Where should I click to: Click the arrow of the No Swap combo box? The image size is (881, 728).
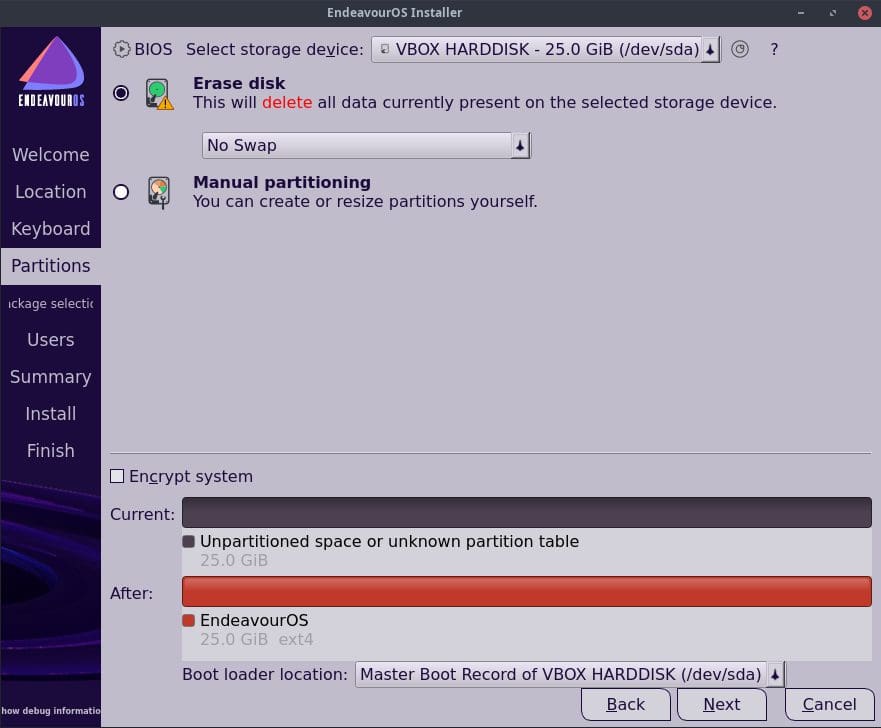pos(520,146)
